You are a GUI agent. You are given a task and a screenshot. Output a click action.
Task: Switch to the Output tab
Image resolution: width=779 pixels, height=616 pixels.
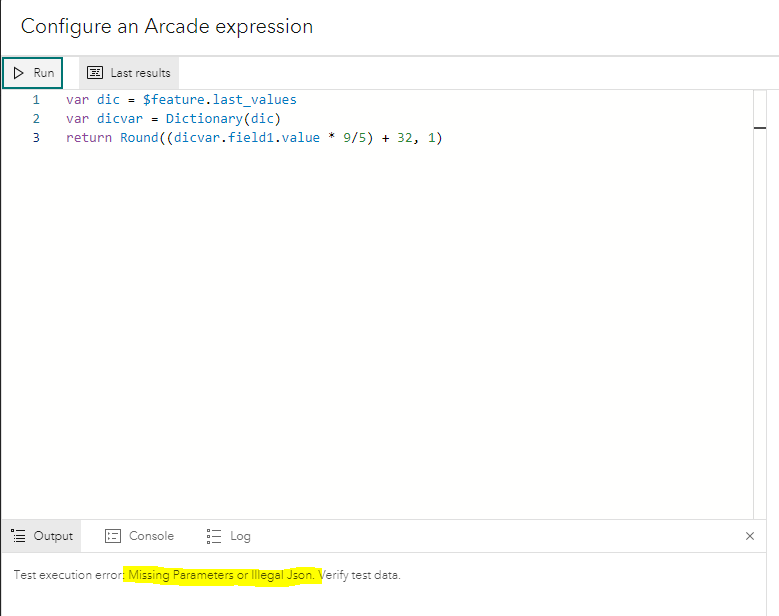(x=42, y=536)
